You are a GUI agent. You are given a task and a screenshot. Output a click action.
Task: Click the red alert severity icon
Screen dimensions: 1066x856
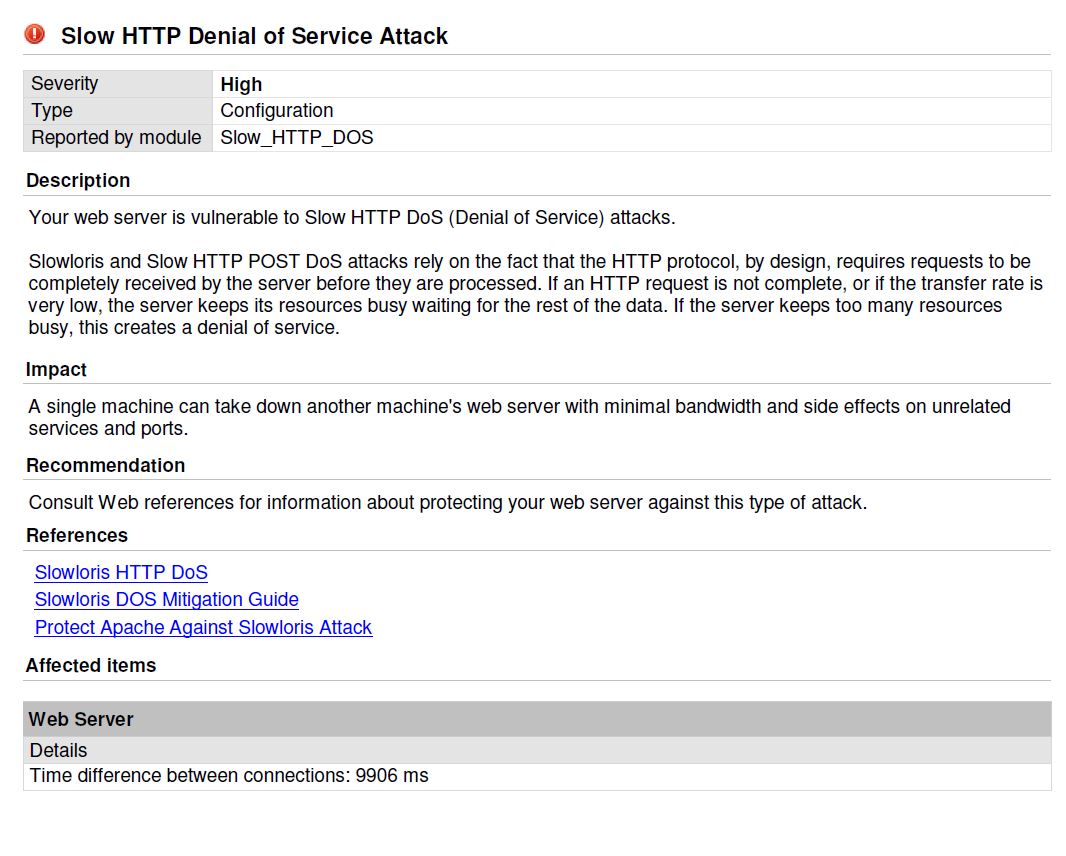(x=33, y=33)
